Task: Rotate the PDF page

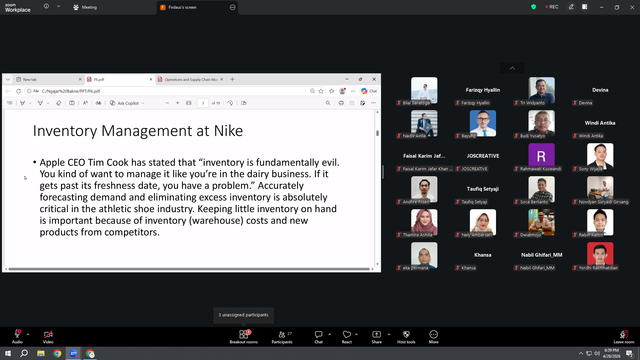Action: pos(230,103)
